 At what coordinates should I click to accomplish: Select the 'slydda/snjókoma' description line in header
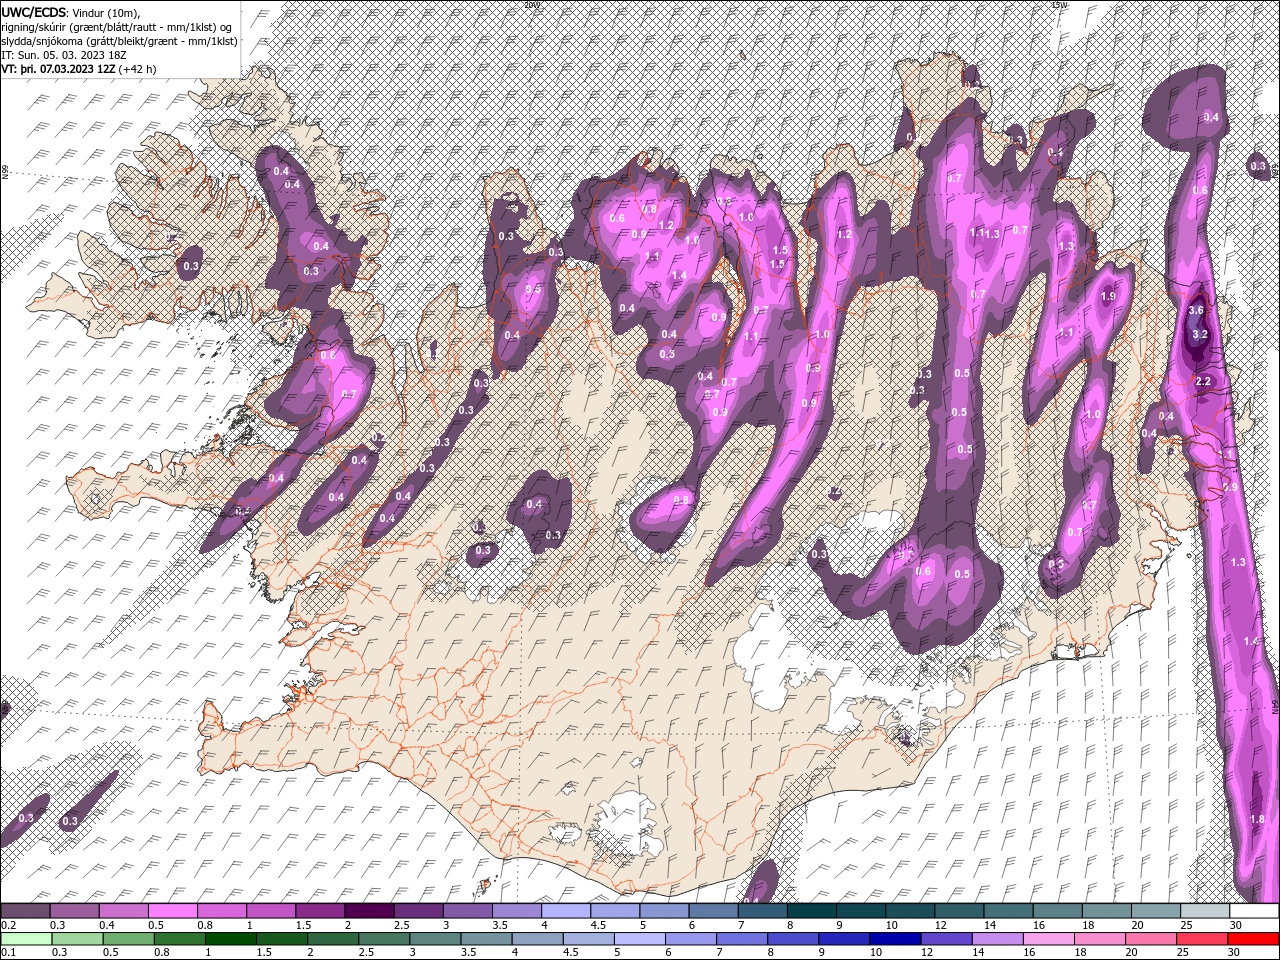(119, 41)
